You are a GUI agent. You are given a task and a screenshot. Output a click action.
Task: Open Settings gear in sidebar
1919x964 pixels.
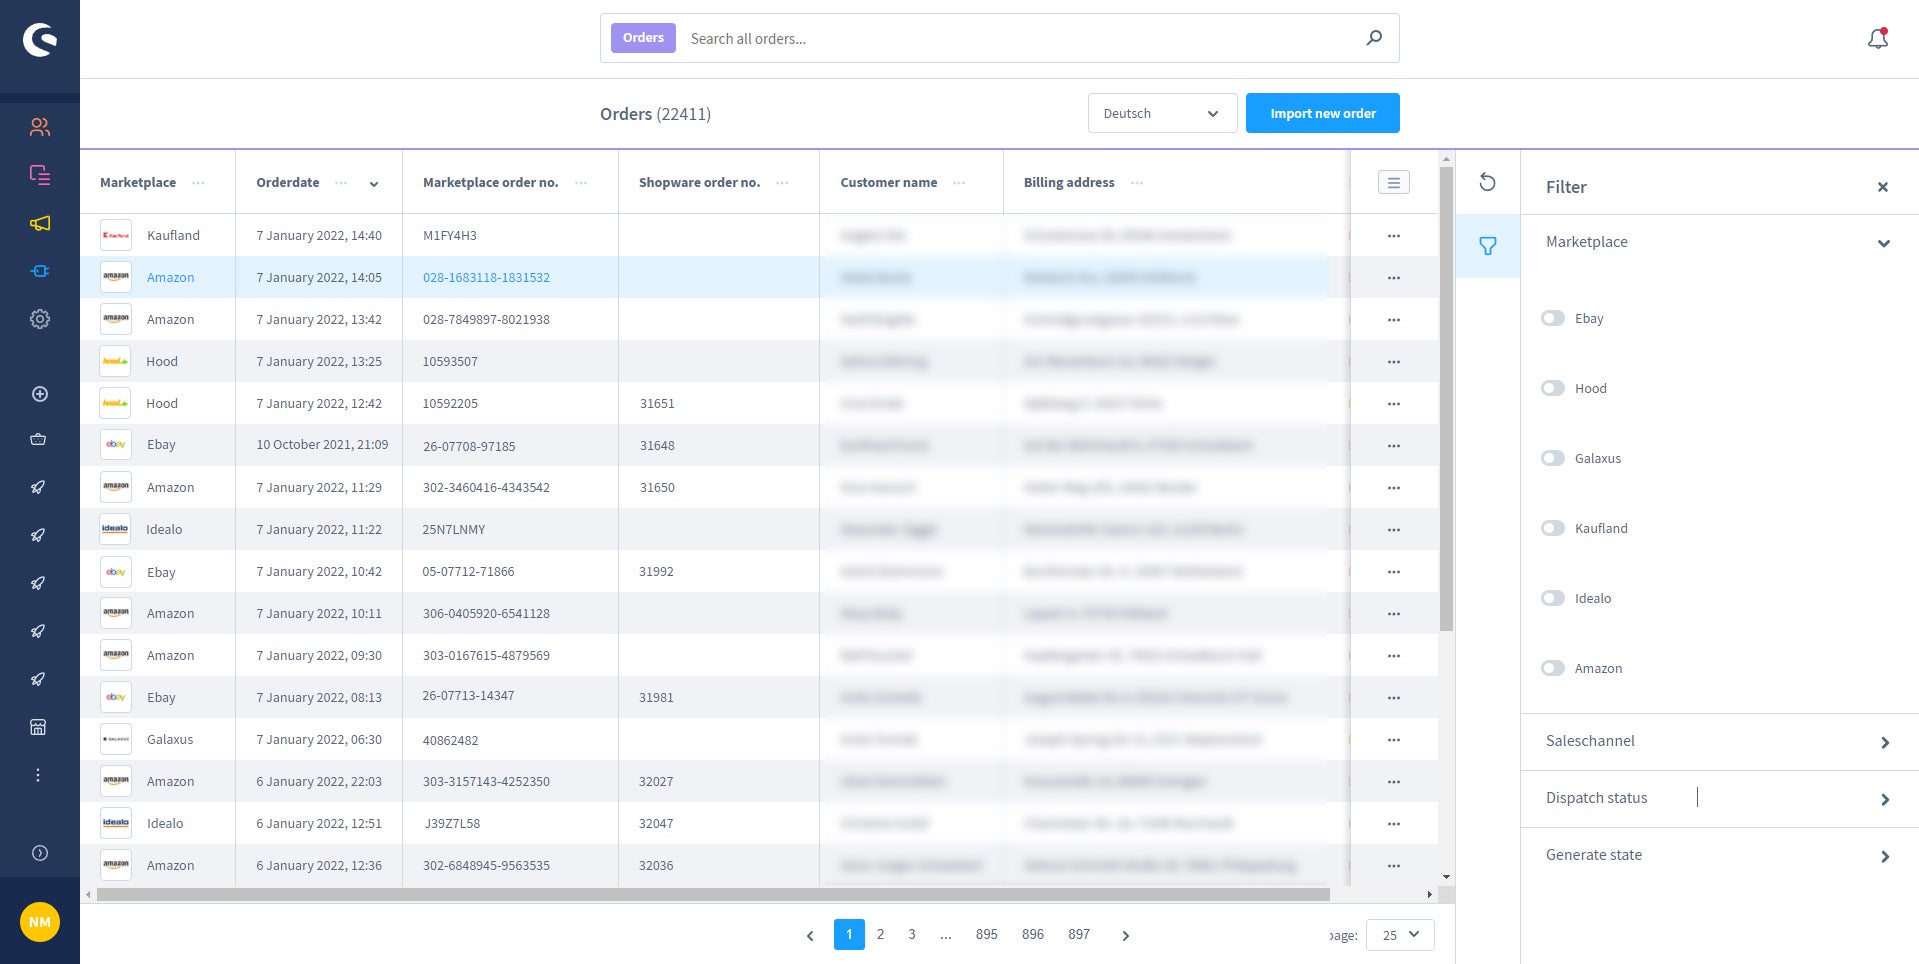[x=40, y=319]
